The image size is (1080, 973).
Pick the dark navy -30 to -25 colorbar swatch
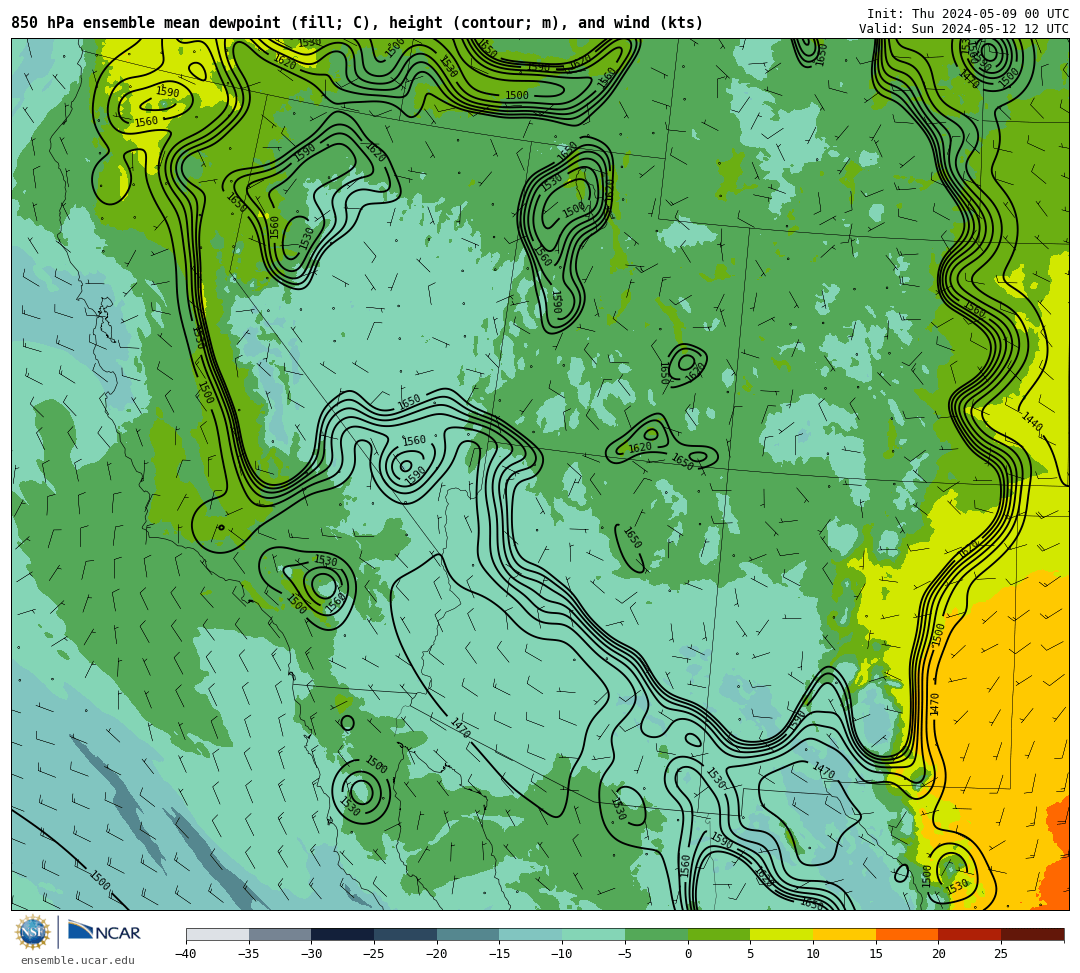pos(343,934)
